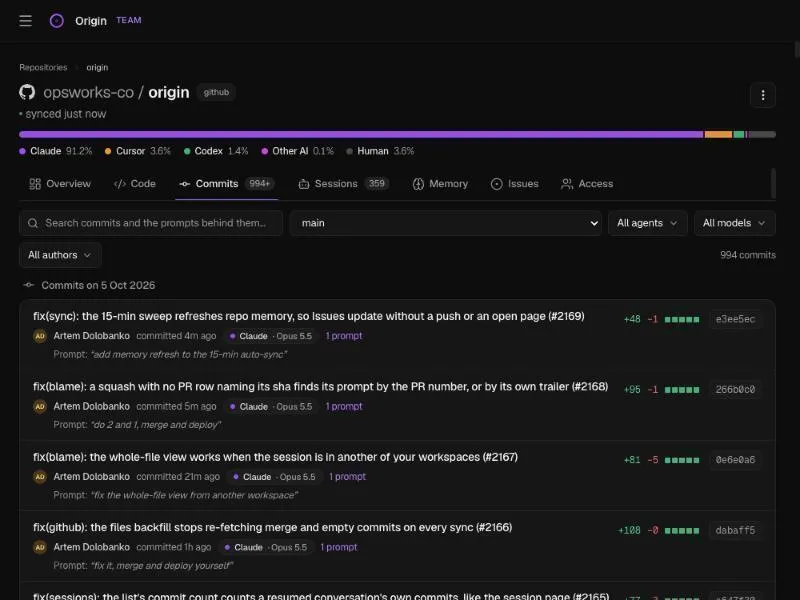Click the Claude Opus 5.5 badge on commit #2167
Screen dimensions: 800x600
coord(274,477)
